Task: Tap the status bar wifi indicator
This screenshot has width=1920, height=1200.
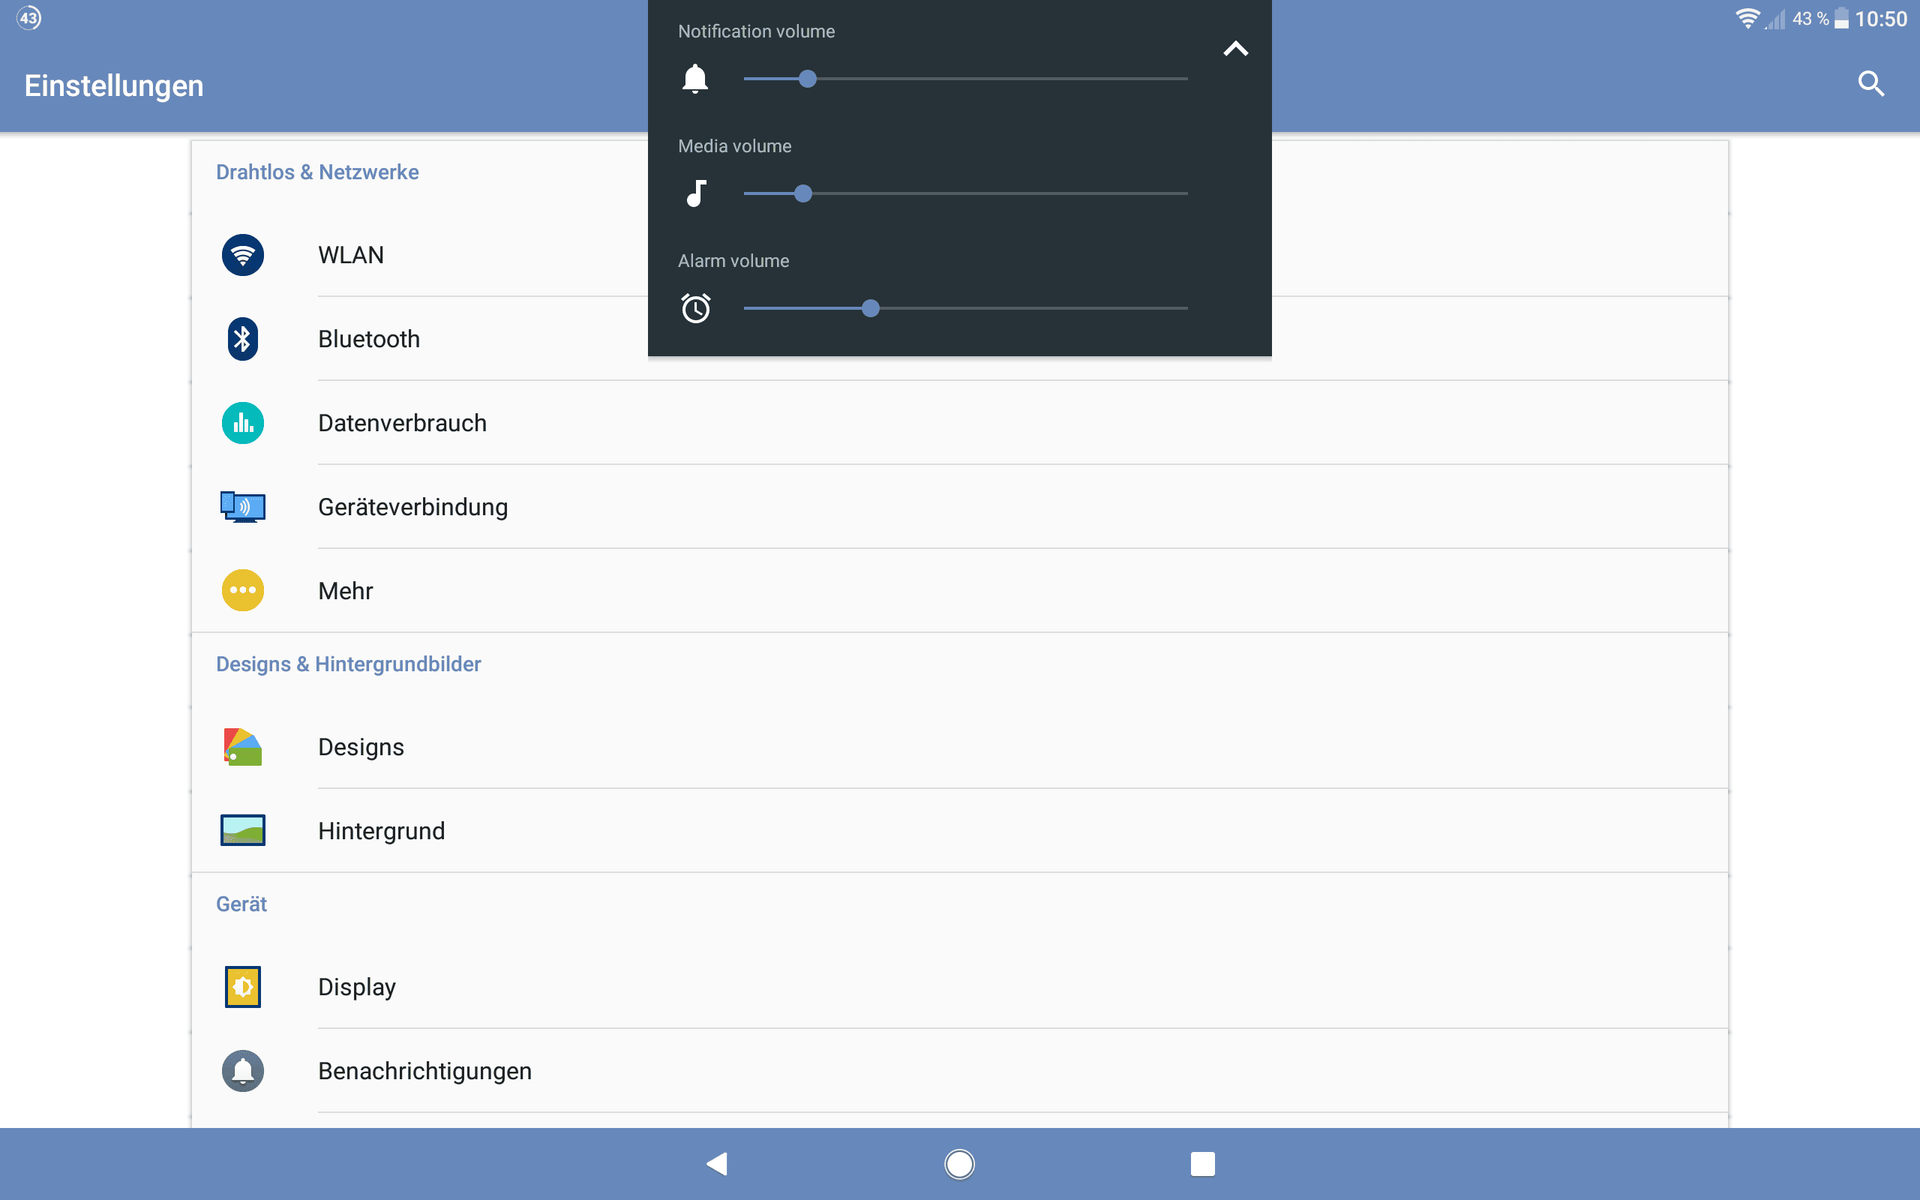Action: tap(1747, 19)
